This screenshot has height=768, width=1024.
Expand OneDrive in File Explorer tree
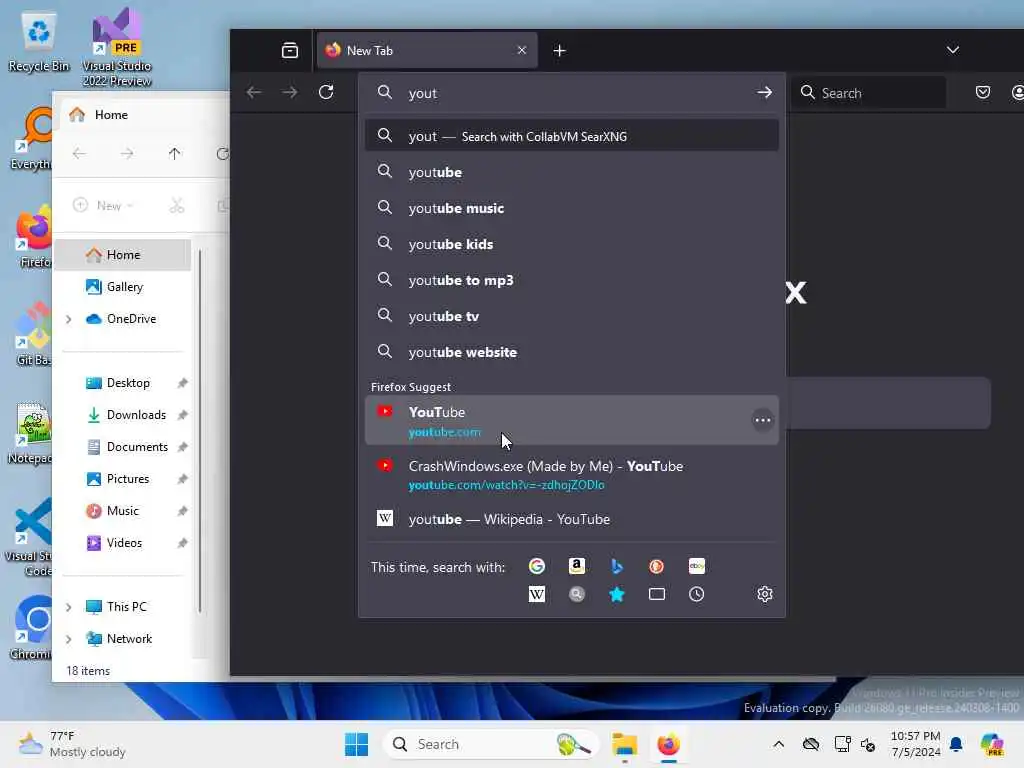pyautogui.click(x=69, y=319)
